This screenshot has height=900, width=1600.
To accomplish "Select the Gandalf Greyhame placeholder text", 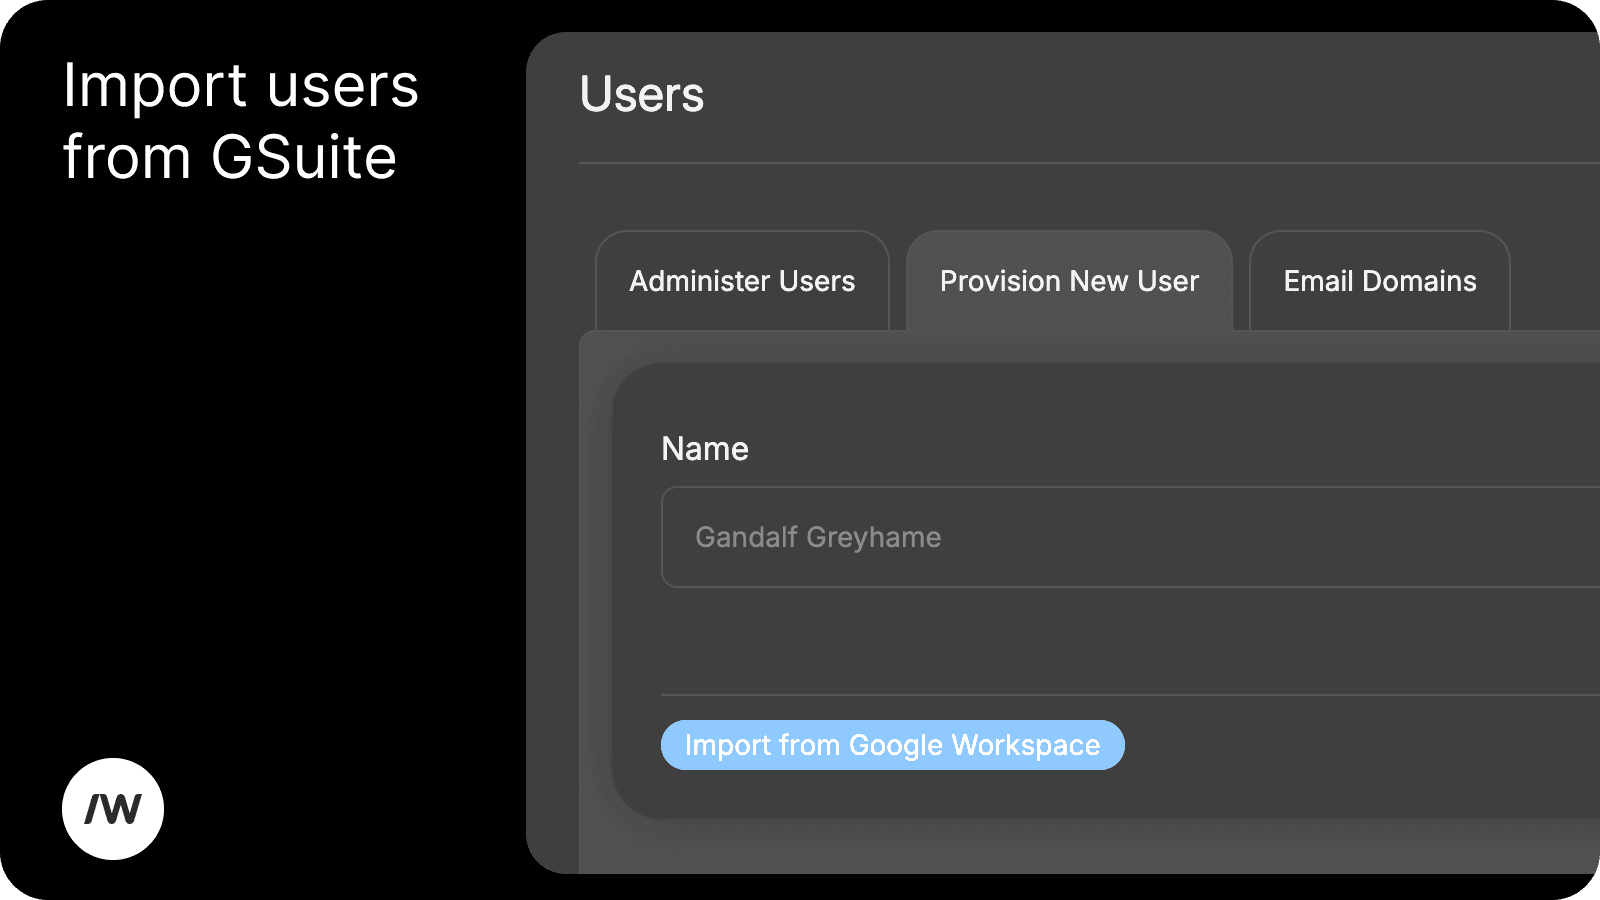I will click(817, 537).
